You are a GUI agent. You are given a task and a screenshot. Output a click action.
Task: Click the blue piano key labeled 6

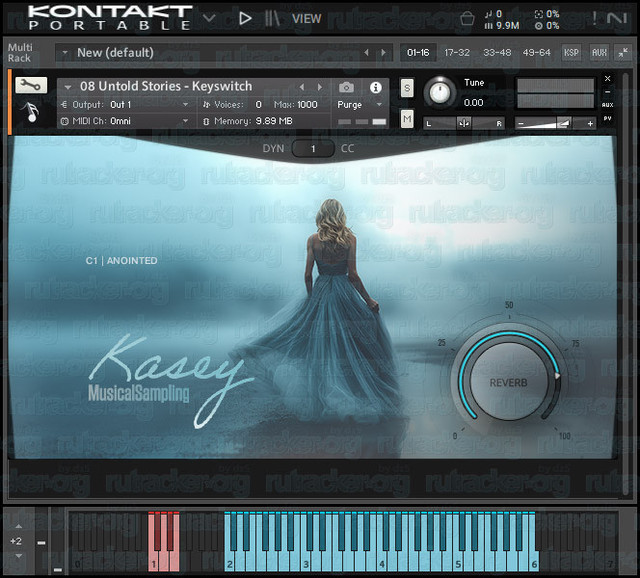[534, 563]
